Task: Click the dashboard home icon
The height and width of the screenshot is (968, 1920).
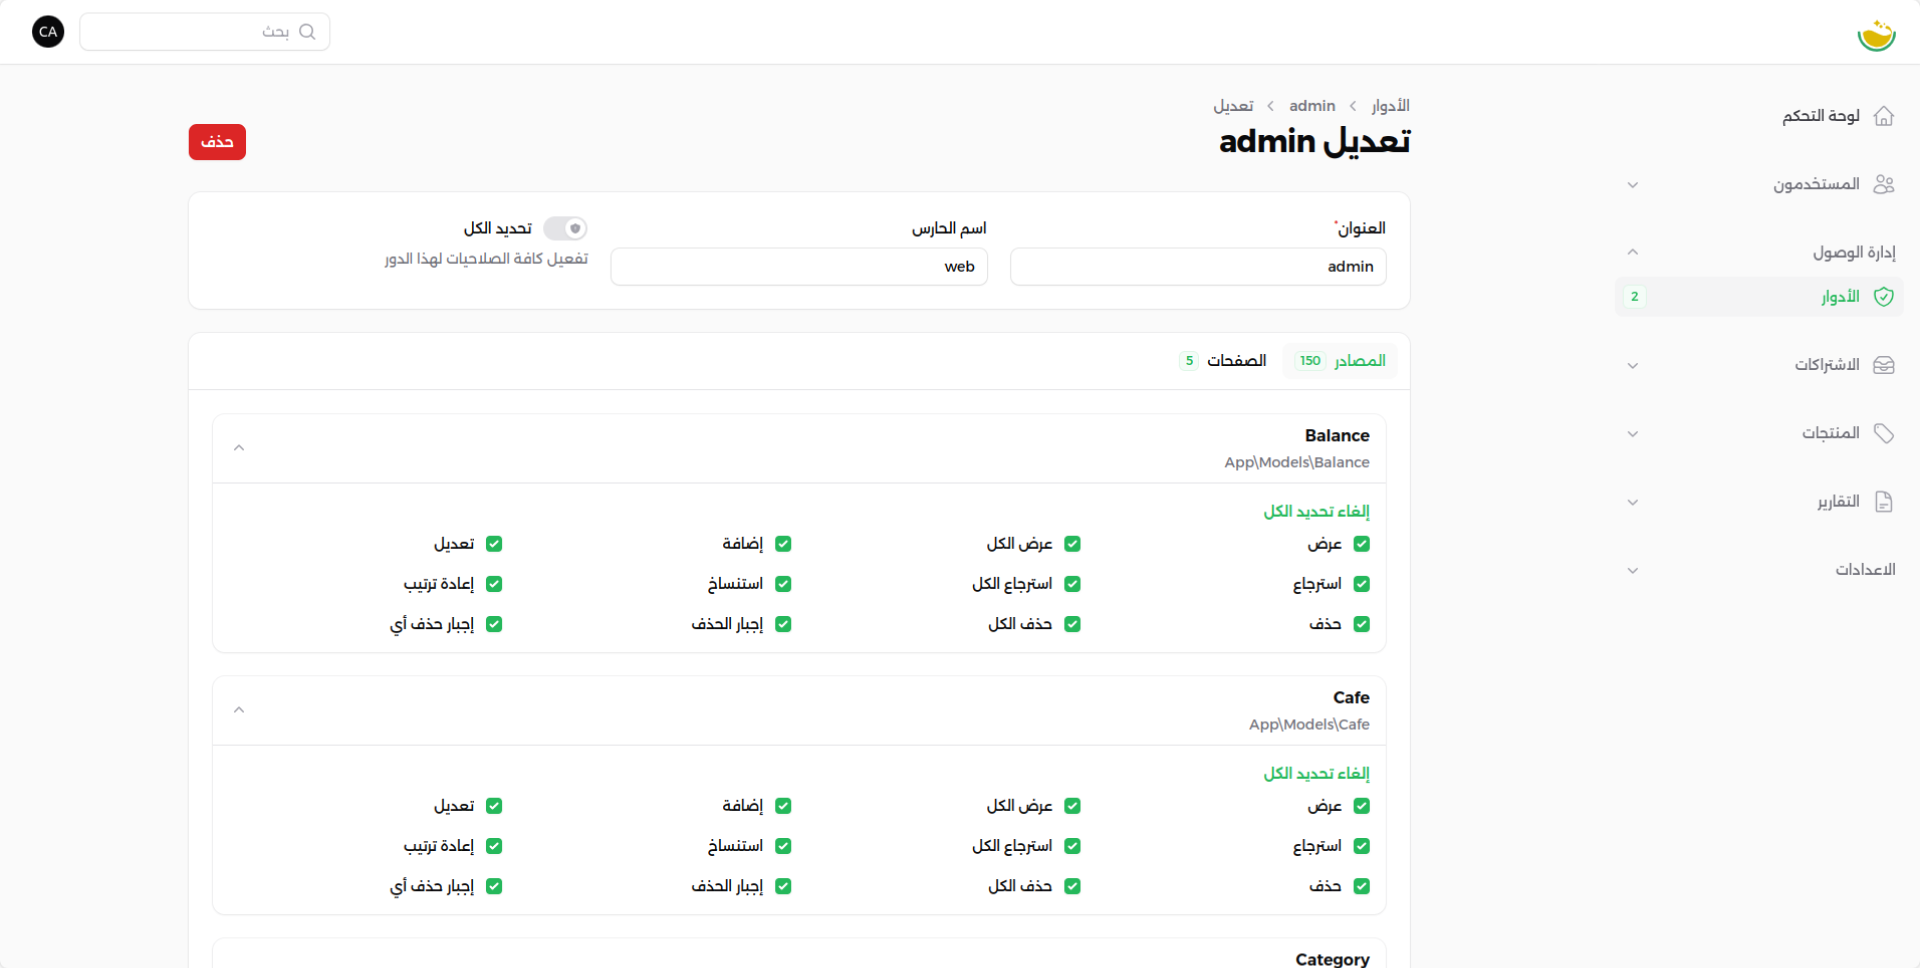Action: click(x=1883, y=116)
